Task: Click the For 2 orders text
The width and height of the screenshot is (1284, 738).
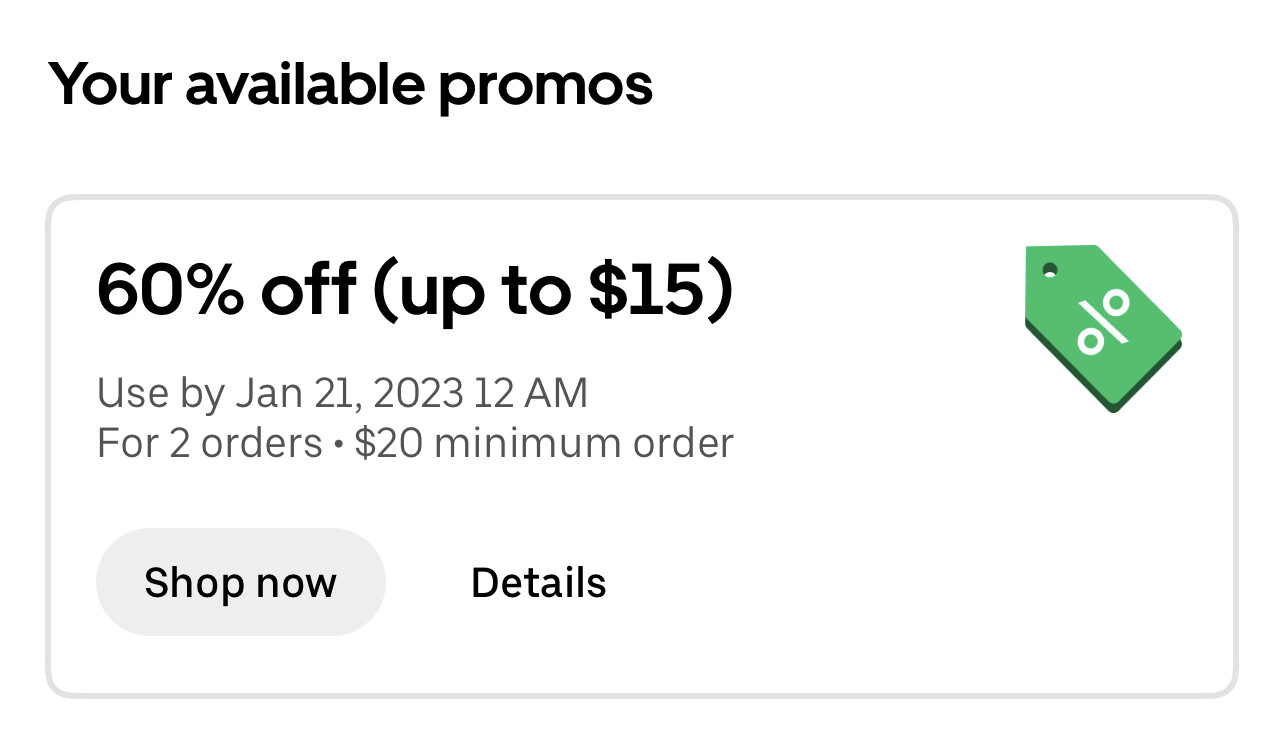Action: [x=210, y=443]
